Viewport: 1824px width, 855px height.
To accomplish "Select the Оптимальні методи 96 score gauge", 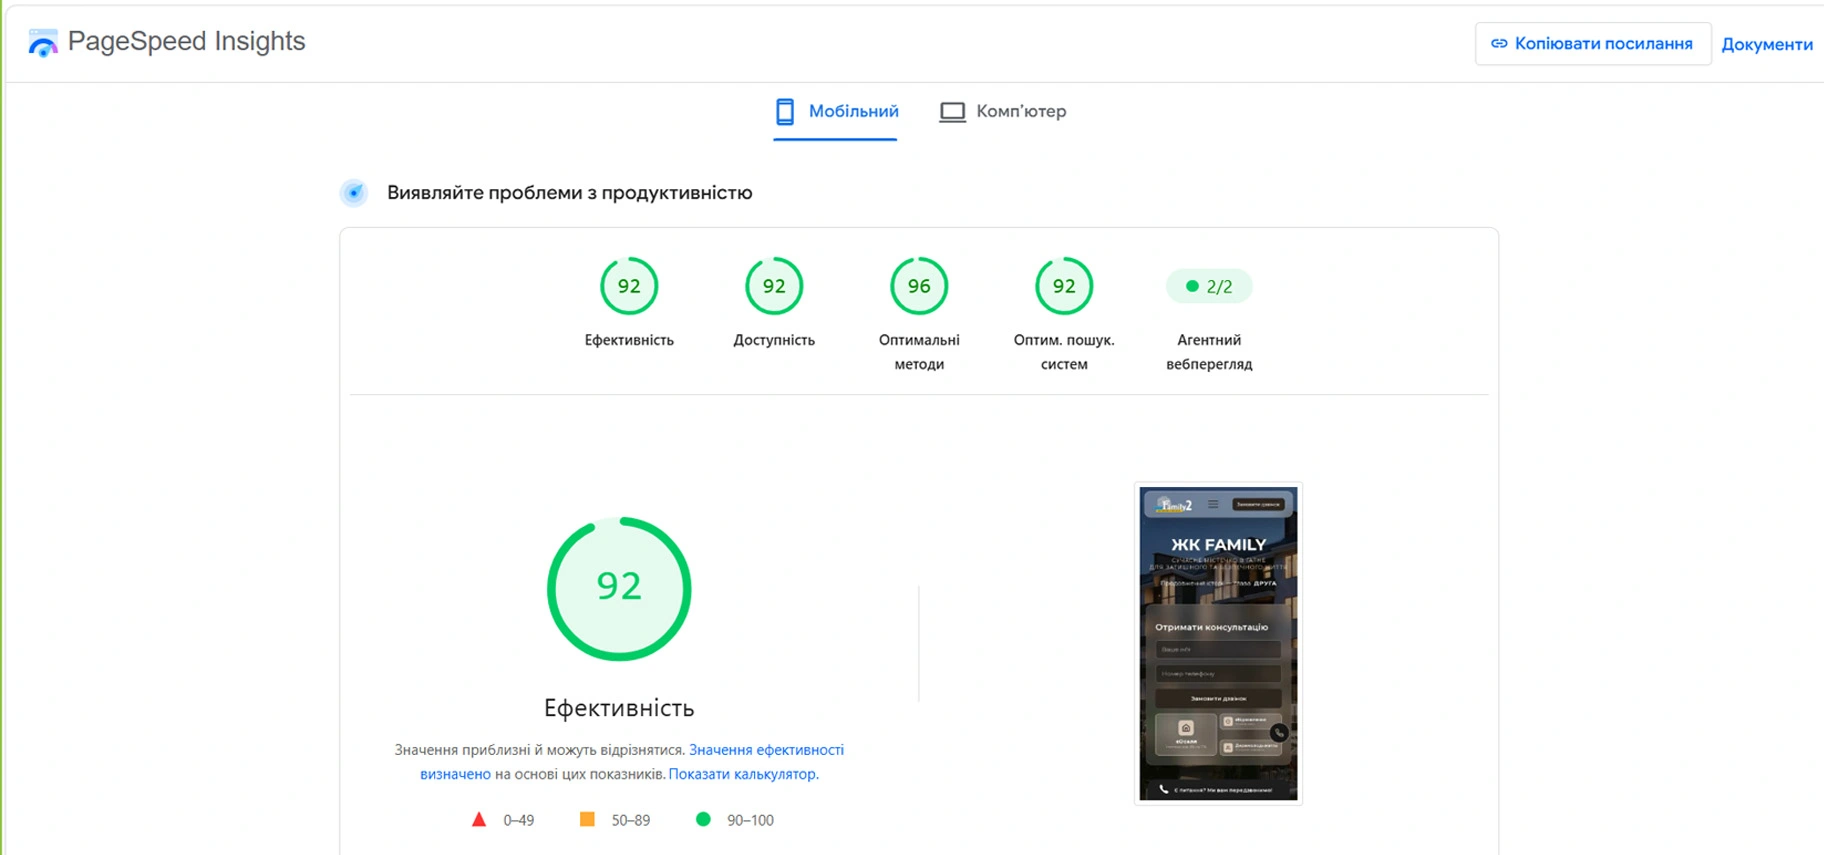I will pyautogui.click(x=919, y=286).
